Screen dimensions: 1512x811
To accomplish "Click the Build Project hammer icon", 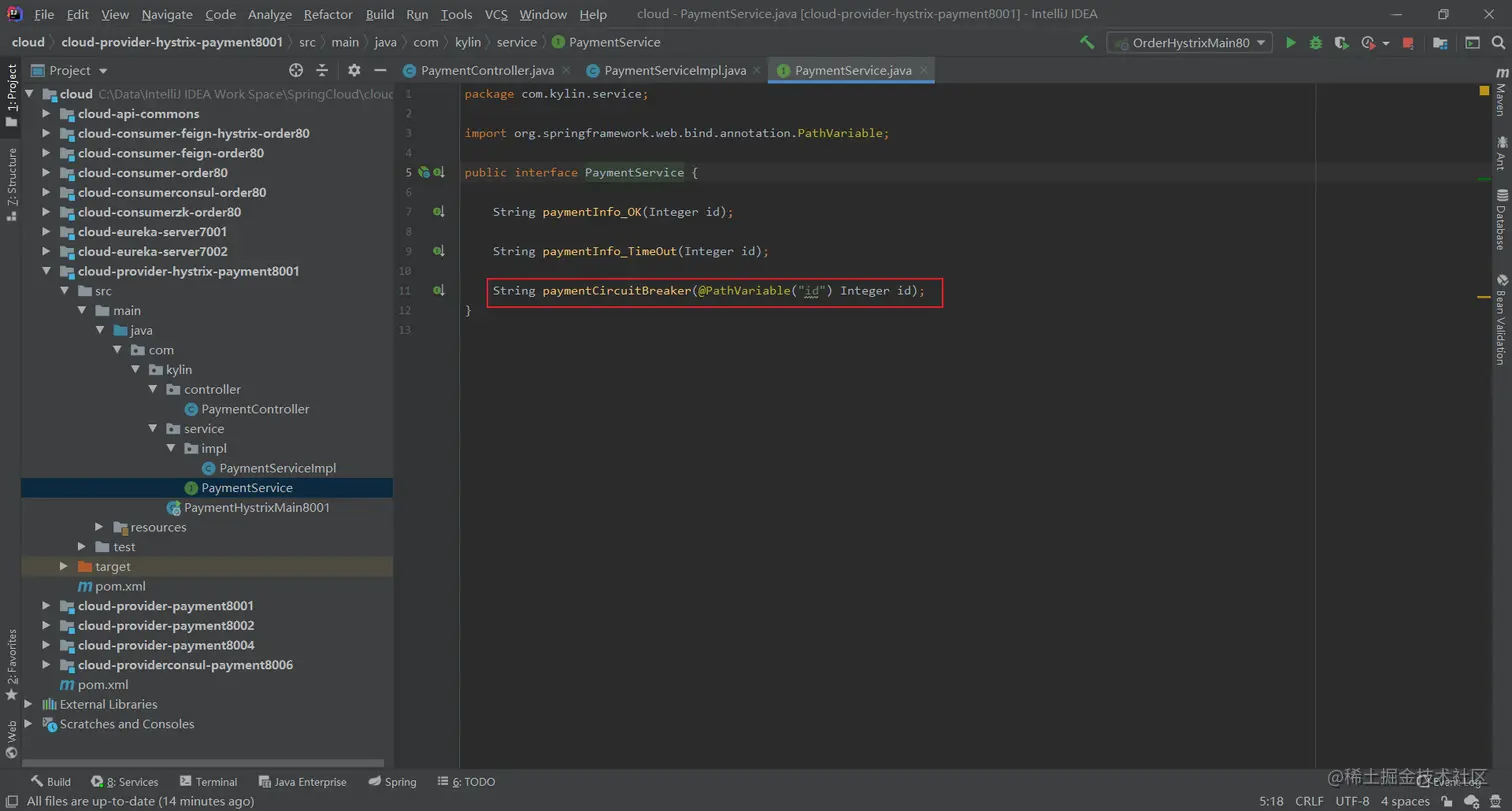I will 1087,43.
